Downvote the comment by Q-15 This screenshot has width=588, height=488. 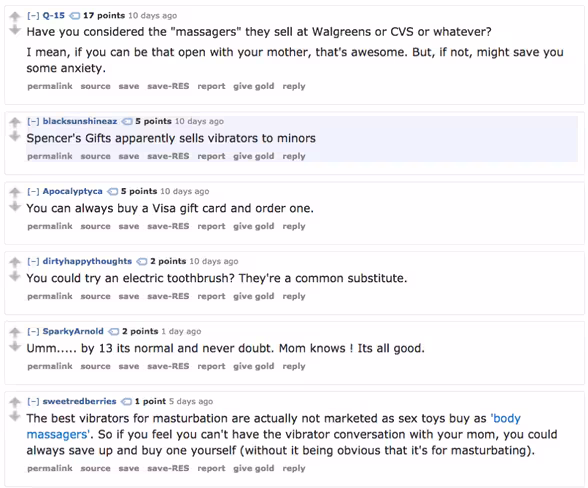click(x=15, y=30)
